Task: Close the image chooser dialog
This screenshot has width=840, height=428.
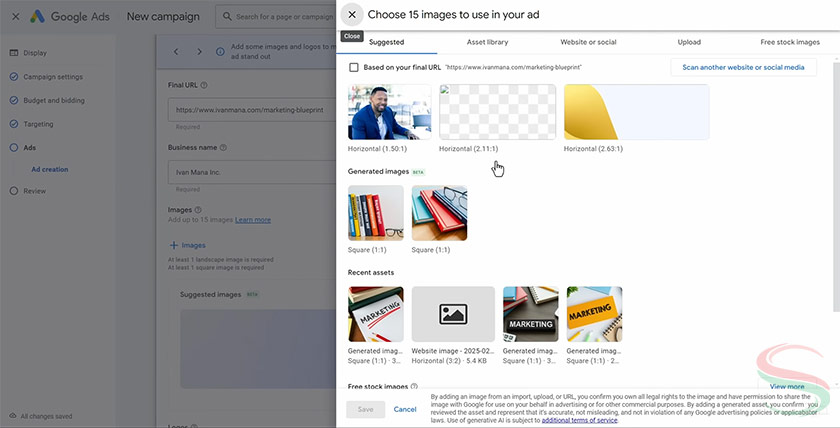Action: tap(352, 15)
